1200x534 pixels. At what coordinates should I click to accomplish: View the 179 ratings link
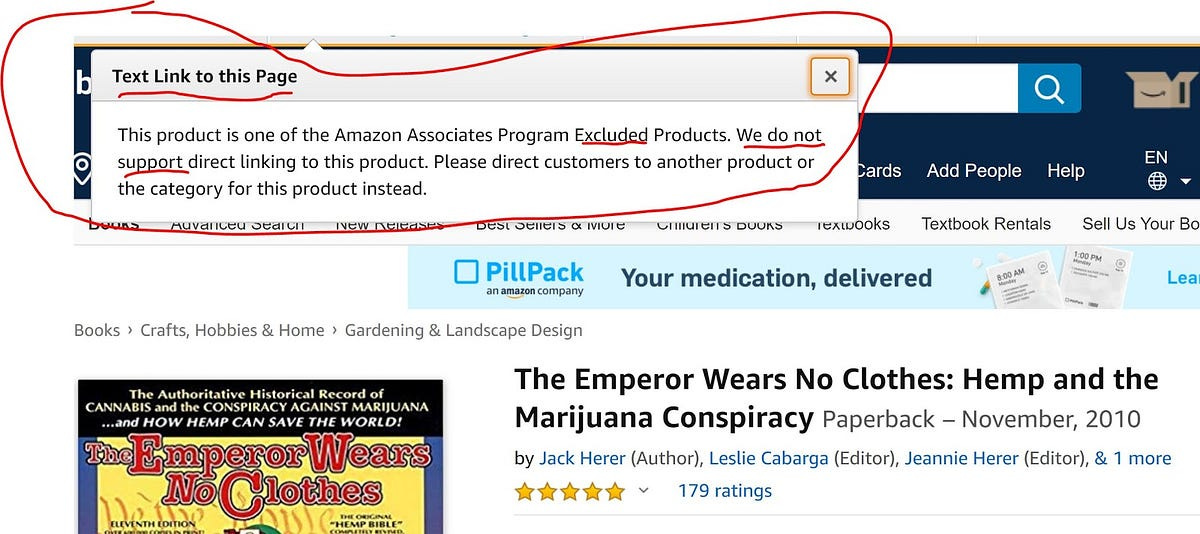point(725,491)
